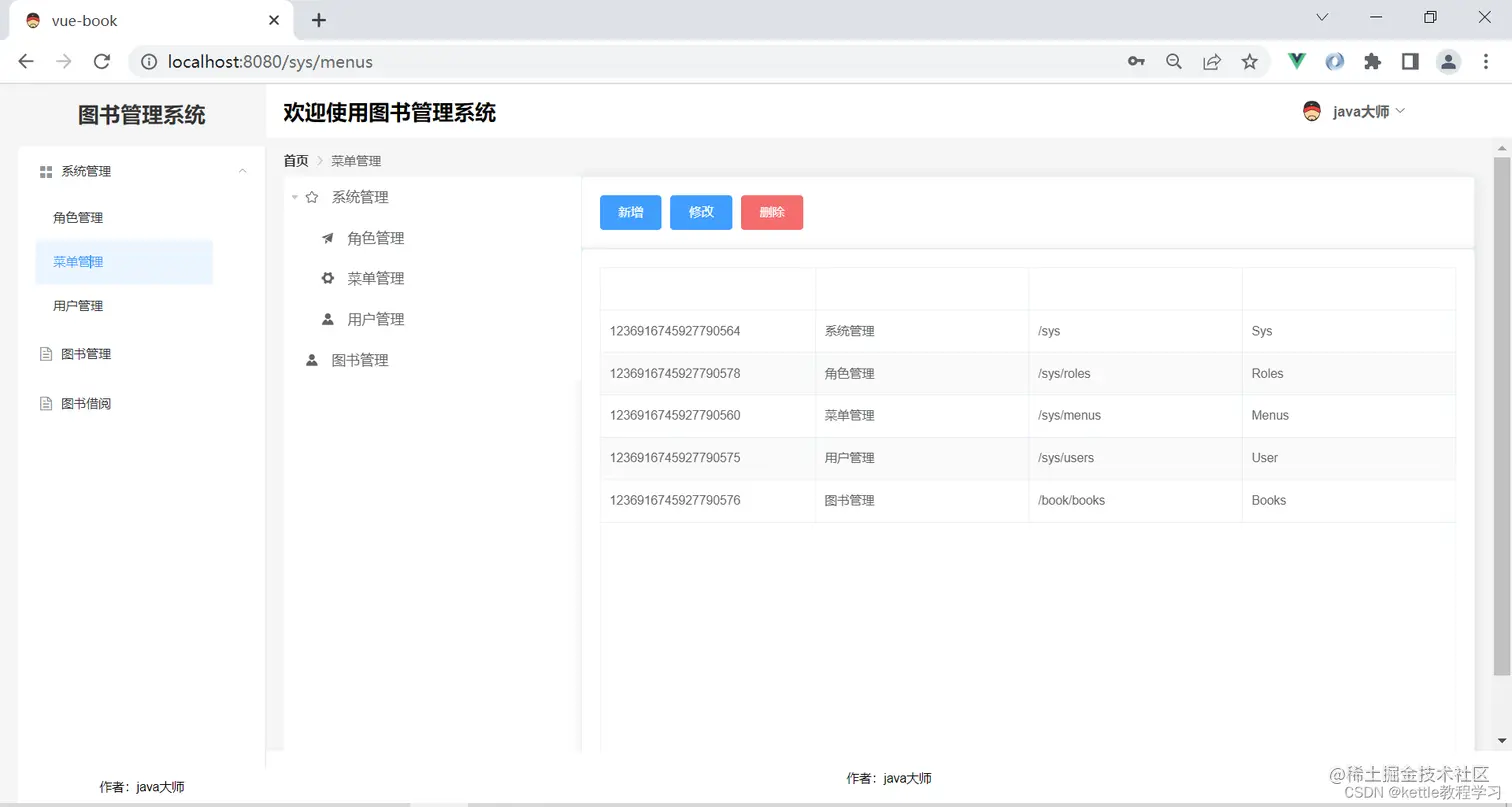Image resolution: width=1512 pixels, height=807 pixels.
Task: Collapse the 系统管理 sidebar section chevron
Action: point(241,171)
